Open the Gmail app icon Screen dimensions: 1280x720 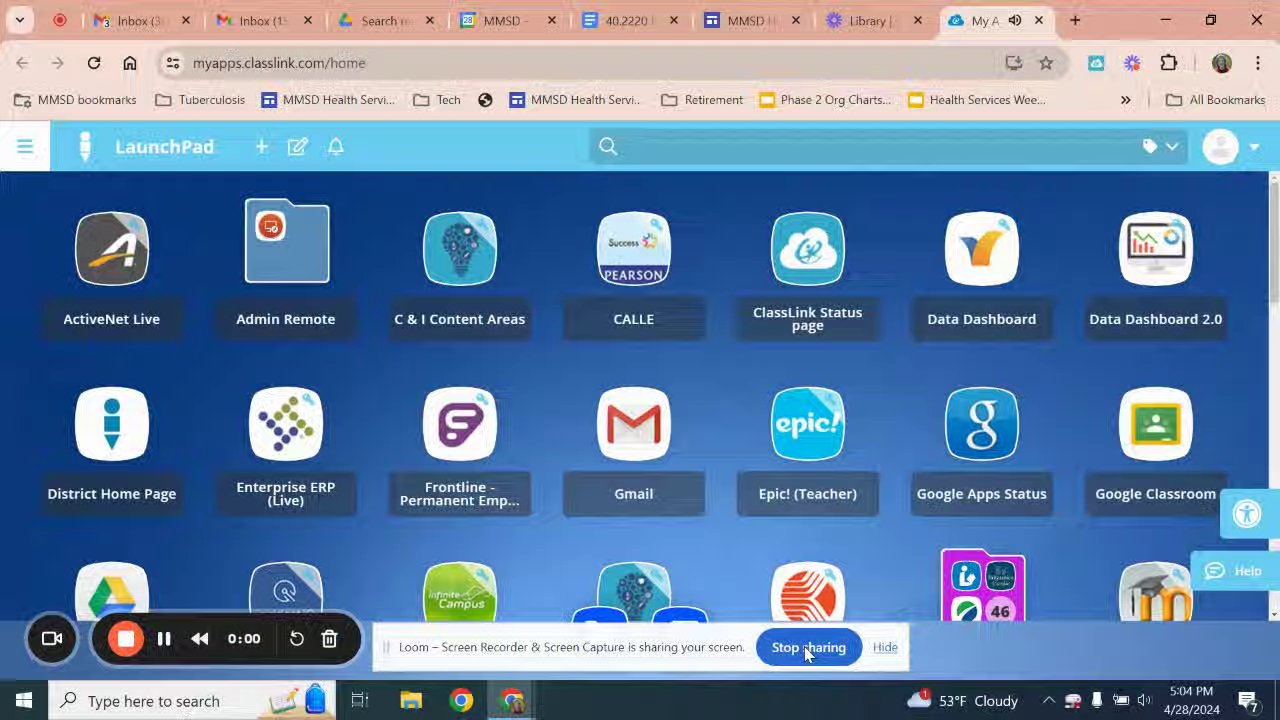click(x=633, y=424)
